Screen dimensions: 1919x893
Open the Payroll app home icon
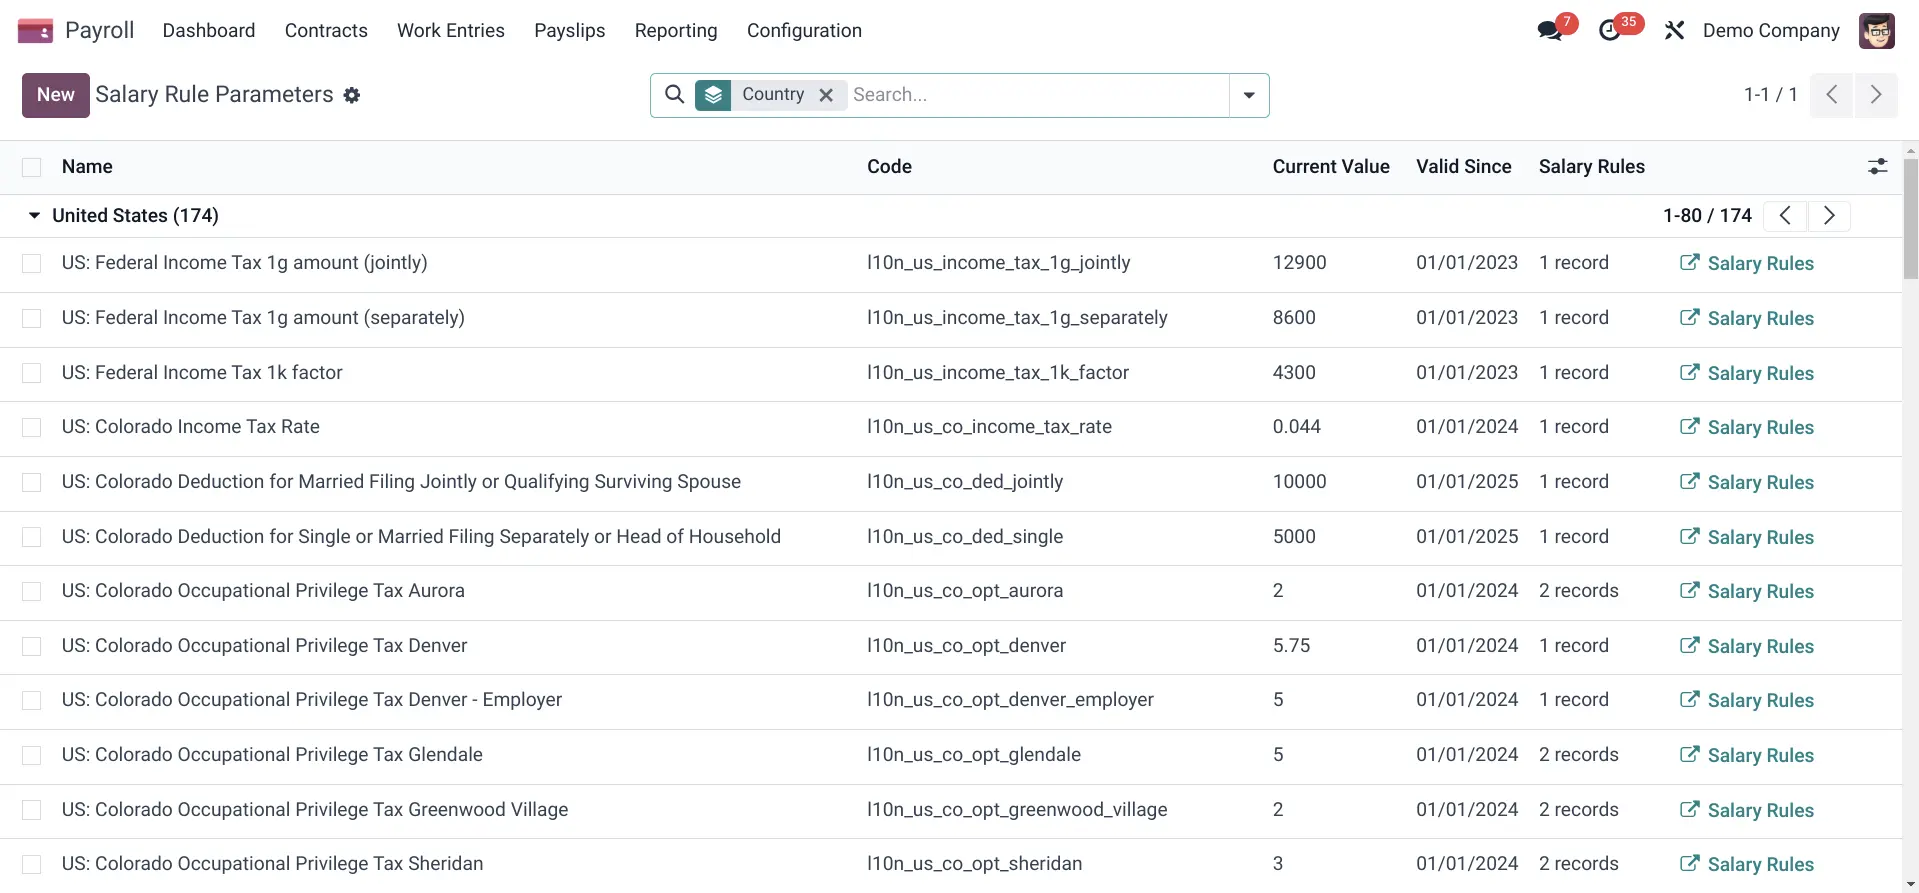point(35,31)
